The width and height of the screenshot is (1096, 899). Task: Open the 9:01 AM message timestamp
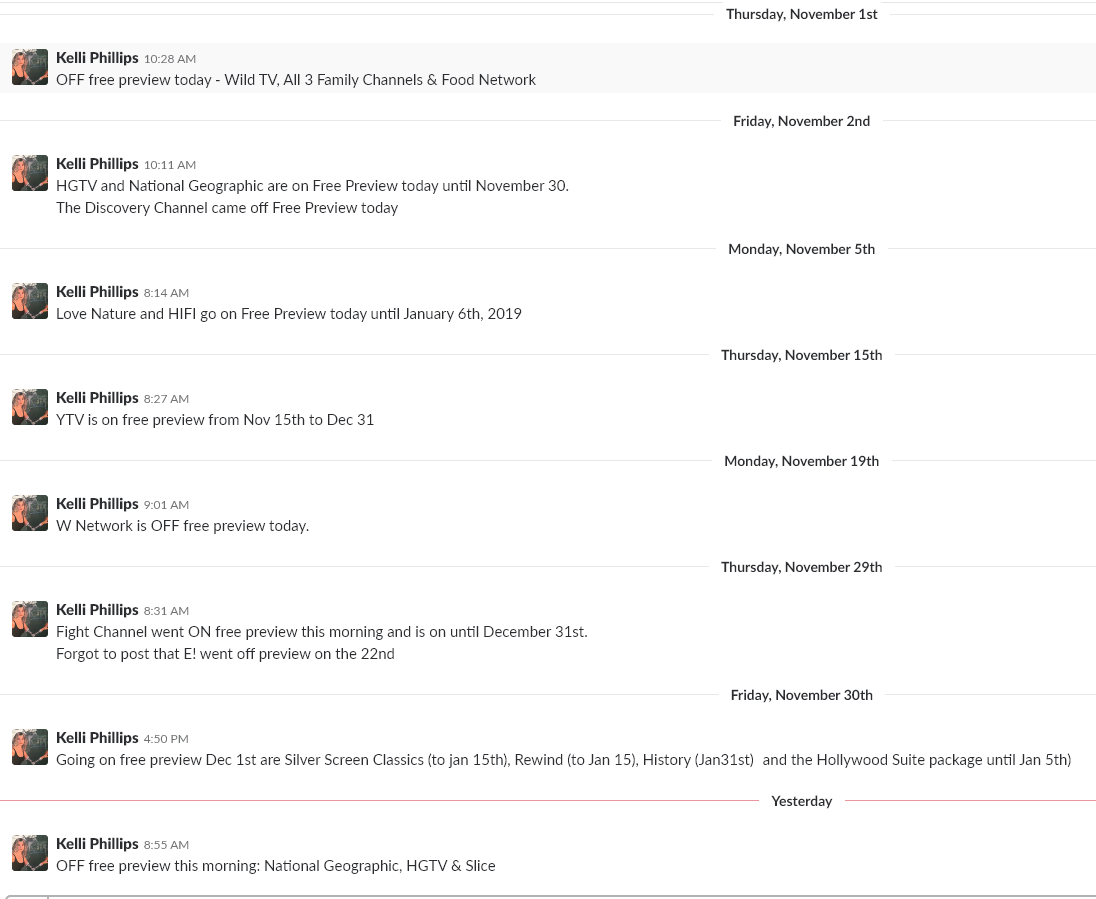click(x=166, y=505)
